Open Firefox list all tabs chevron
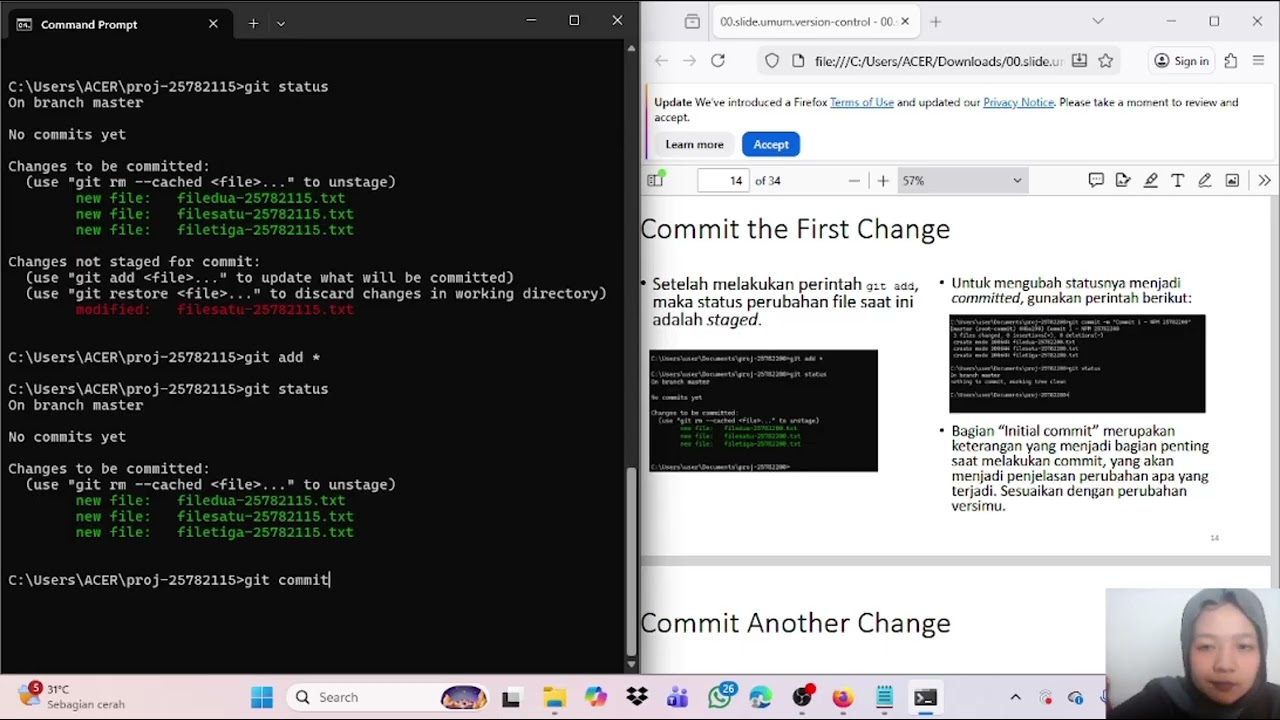 [1098, 21]
